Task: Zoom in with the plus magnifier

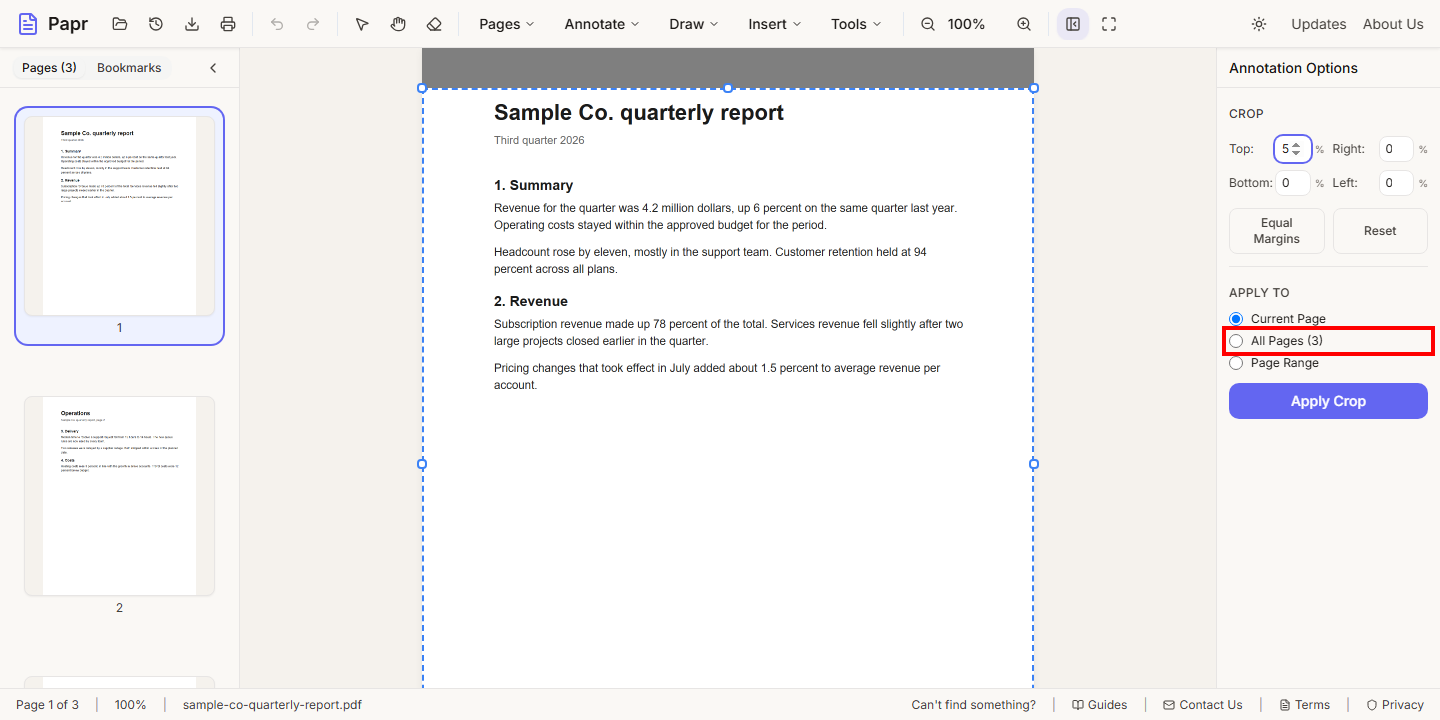Action: point(1024,24)
